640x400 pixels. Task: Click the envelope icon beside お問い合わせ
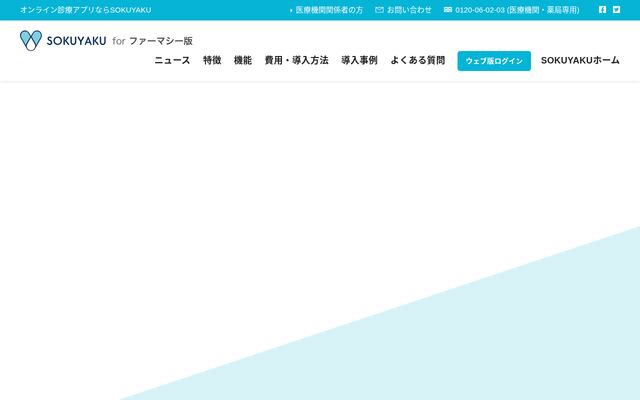pos(379,10)
